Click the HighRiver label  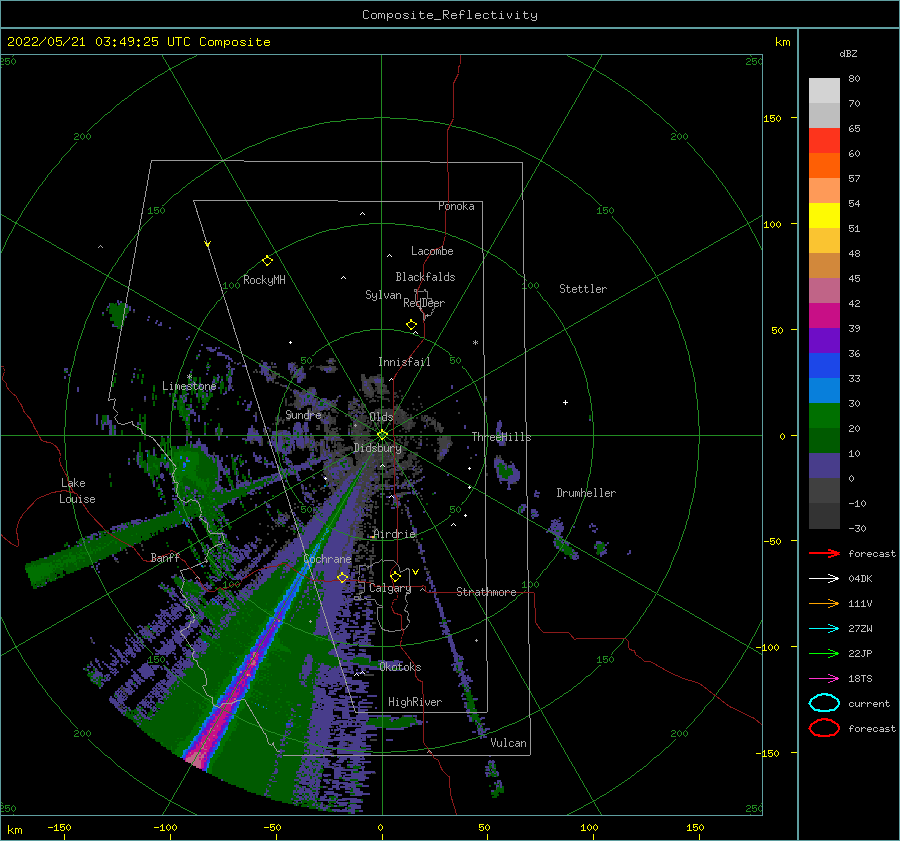tap(415, 702)
